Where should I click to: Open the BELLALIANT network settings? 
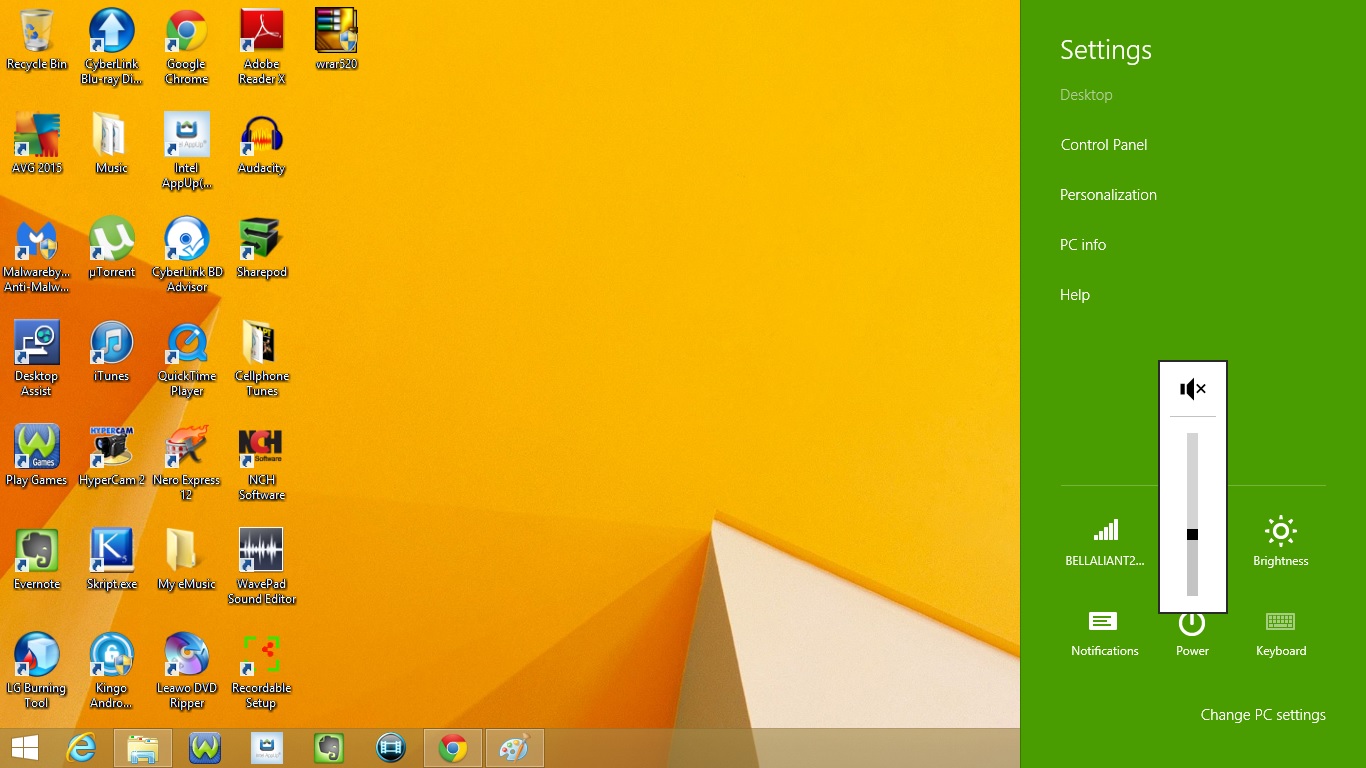pos(1105,543)
